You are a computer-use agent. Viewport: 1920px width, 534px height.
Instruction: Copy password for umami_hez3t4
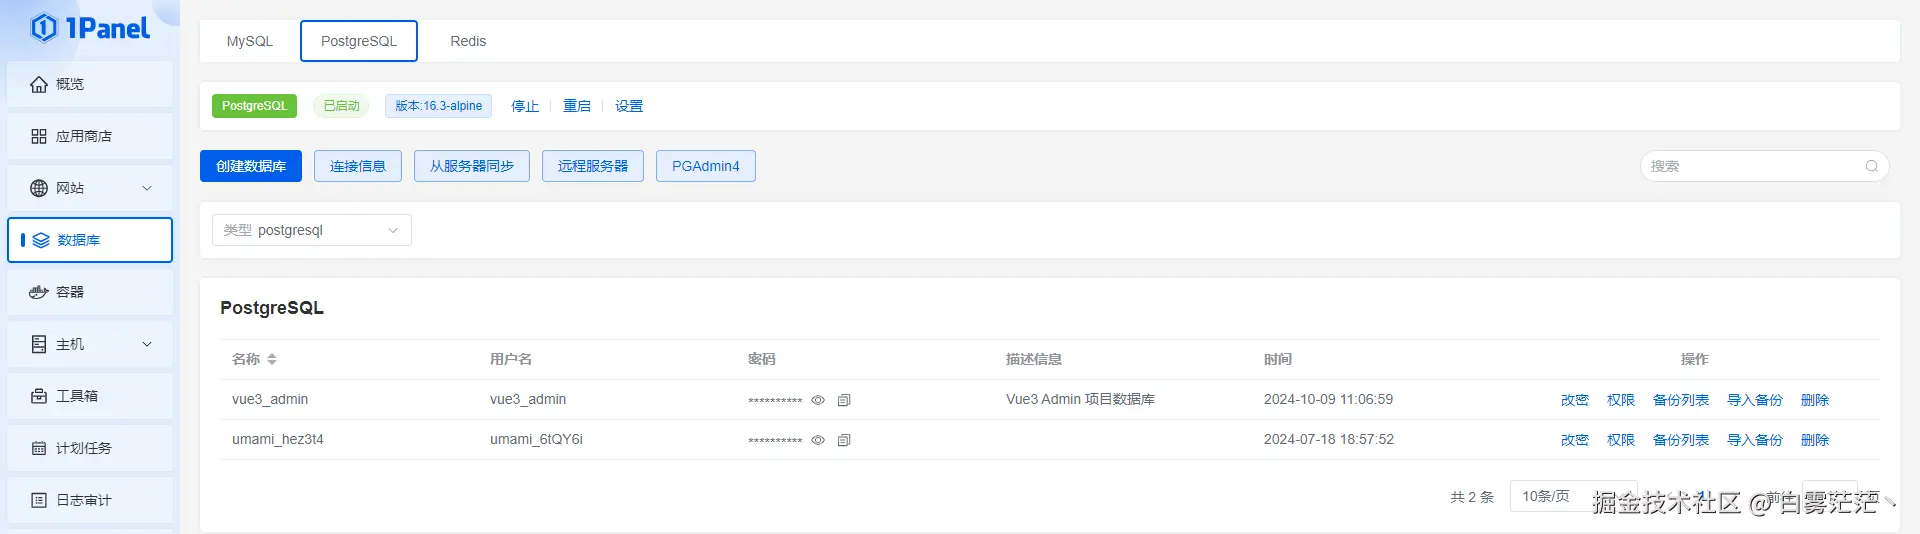click(x=844, y=440)
